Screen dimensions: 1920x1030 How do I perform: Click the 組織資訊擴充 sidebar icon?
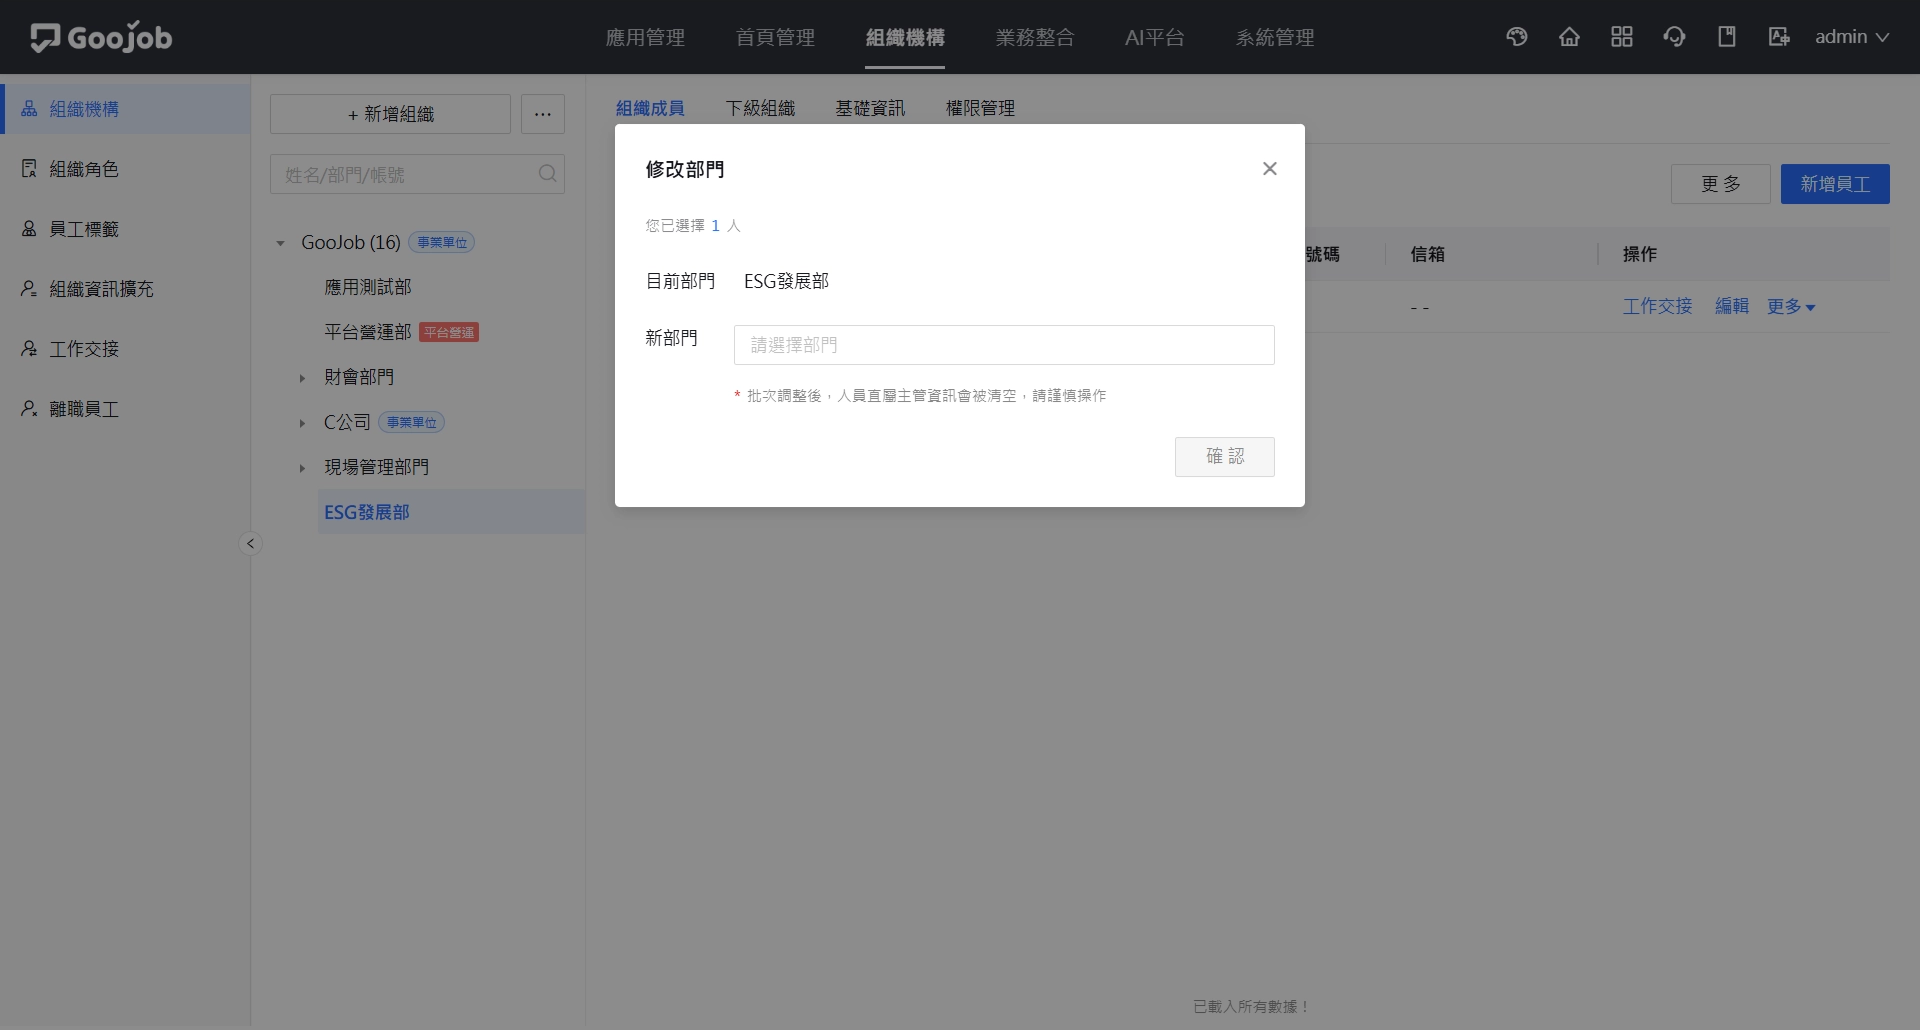click(x=29, y=289)
